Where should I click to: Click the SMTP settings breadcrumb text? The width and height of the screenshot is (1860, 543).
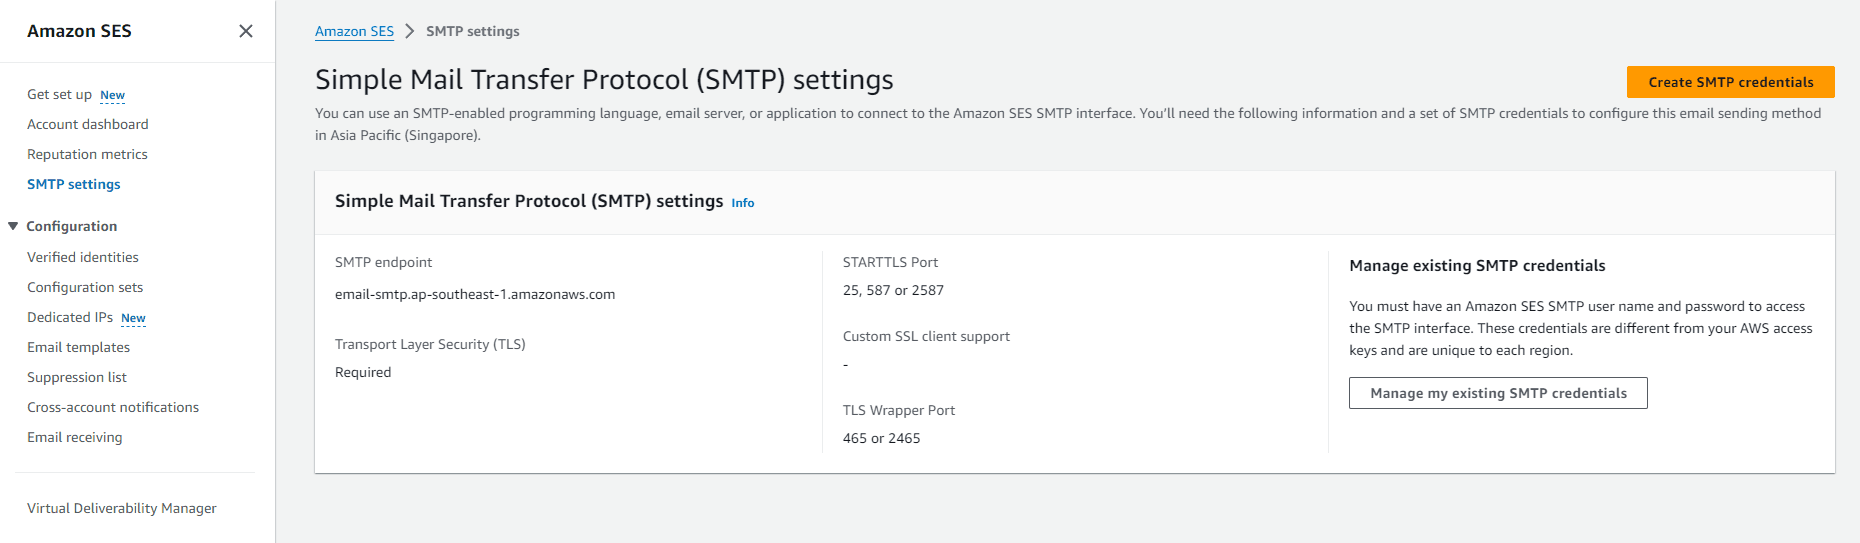tap(473, 31)
